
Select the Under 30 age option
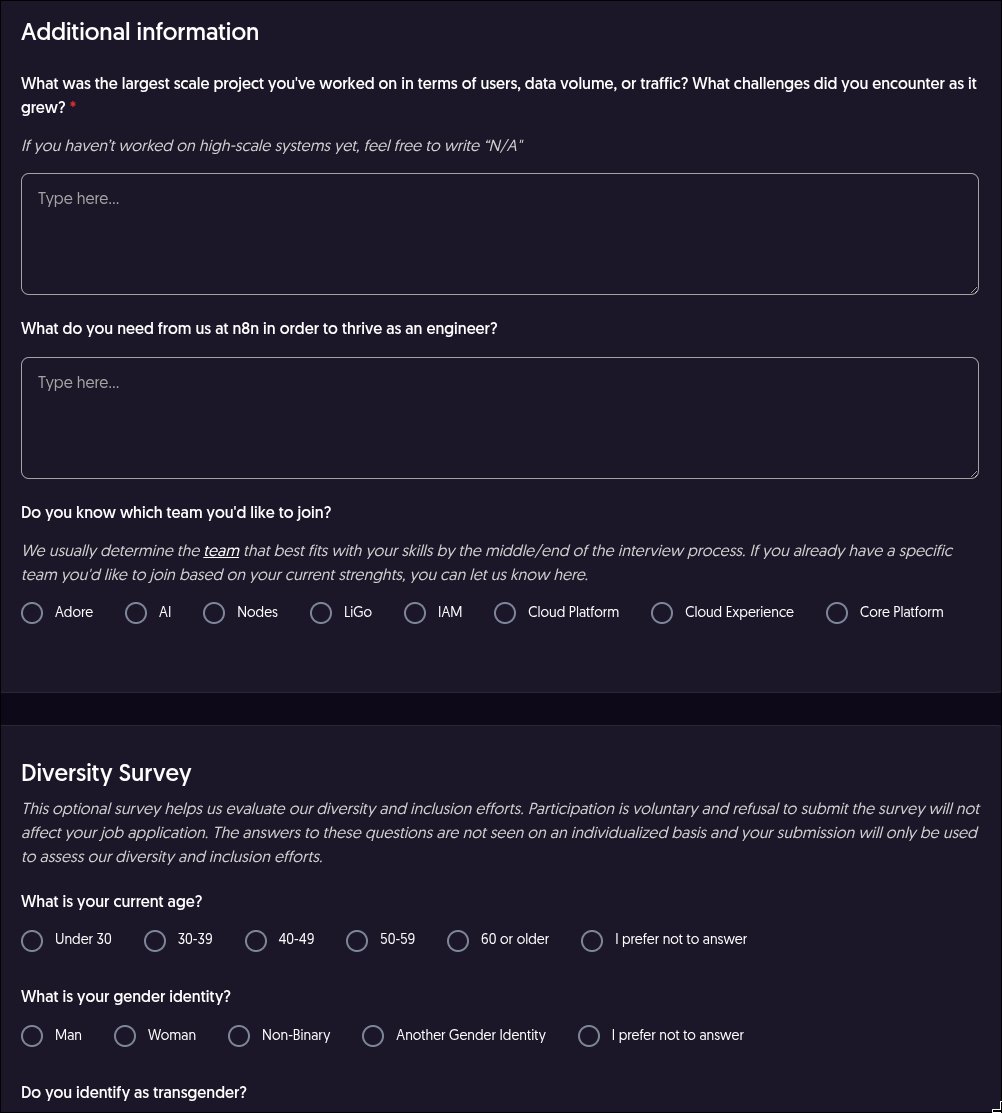point(32,941)
